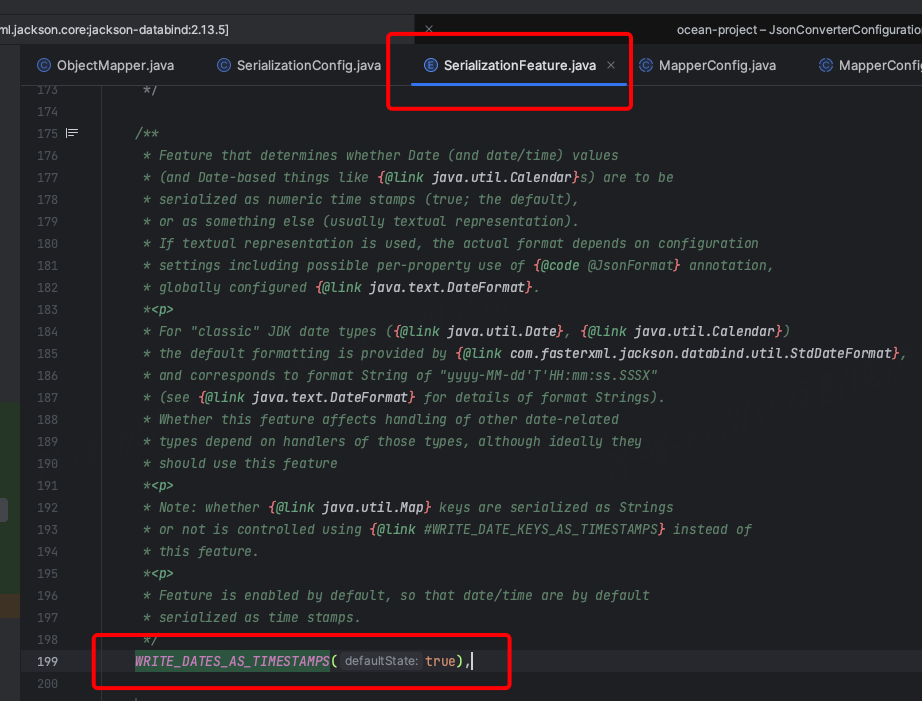Click the "yyyy-MM-dd'T'HH:mm:ss.SSSX" format string
The height and width of the screenshot is (701, 922).
point(548,376)
